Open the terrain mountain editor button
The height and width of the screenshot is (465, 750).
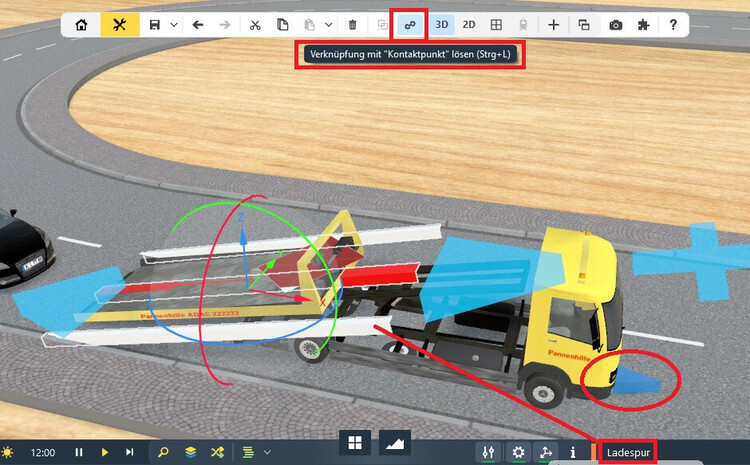(395, 443)
